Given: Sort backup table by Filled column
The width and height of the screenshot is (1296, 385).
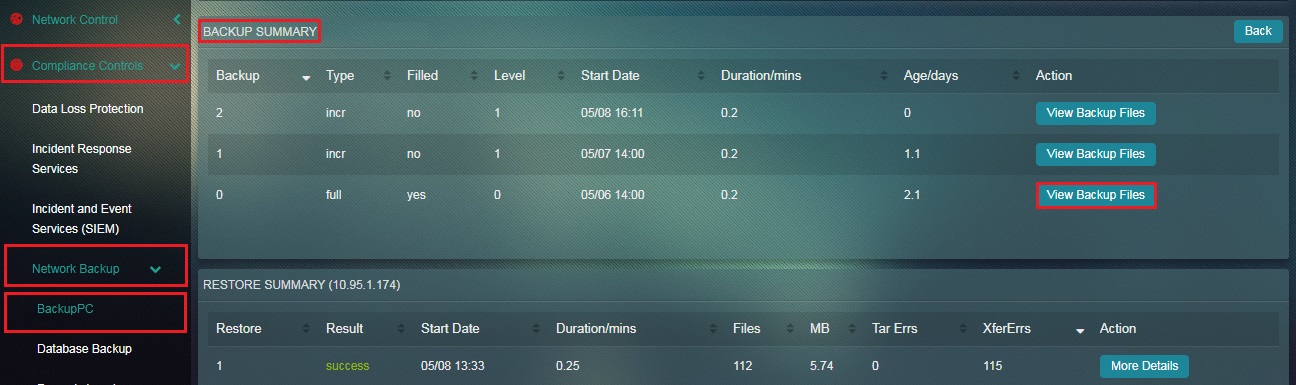Looking at the screenshot, I should pyautogui.click(x=440, y=76).
